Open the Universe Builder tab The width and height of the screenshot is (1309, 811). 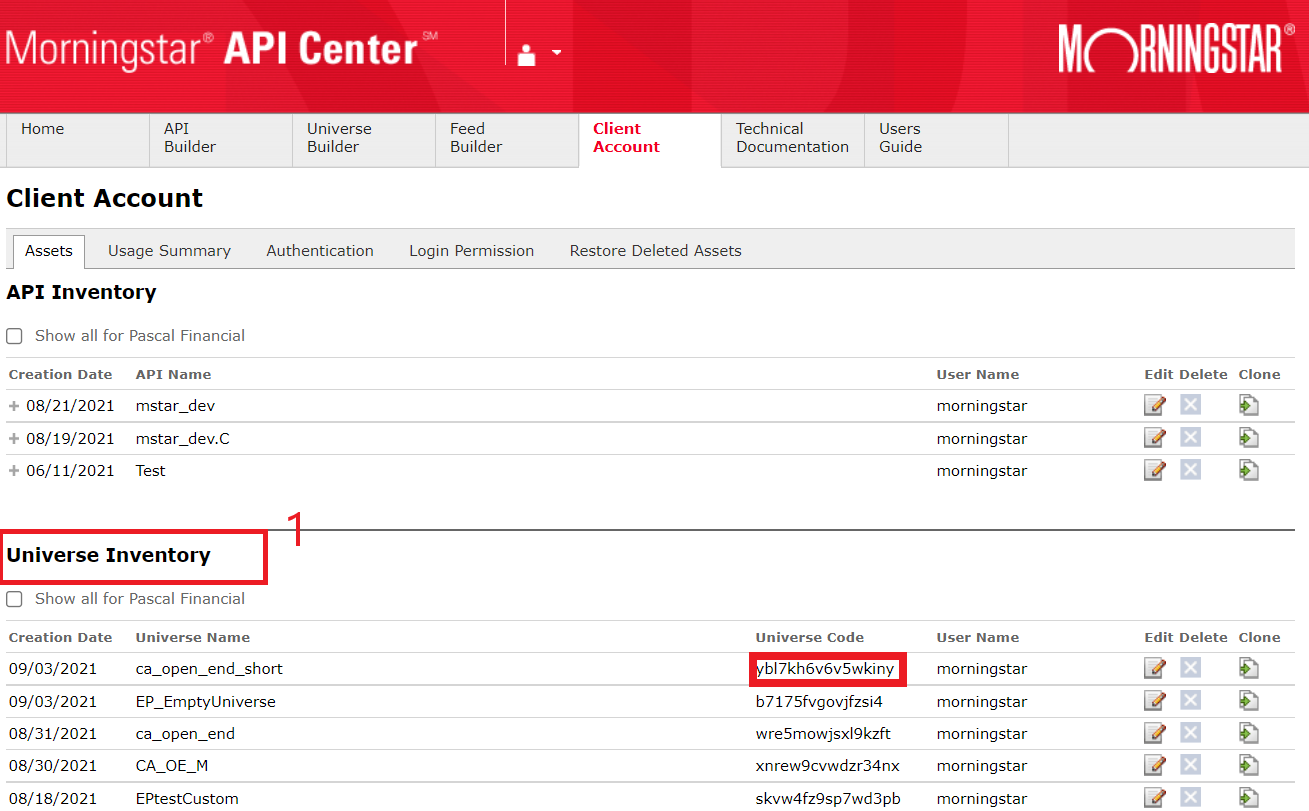364,140
